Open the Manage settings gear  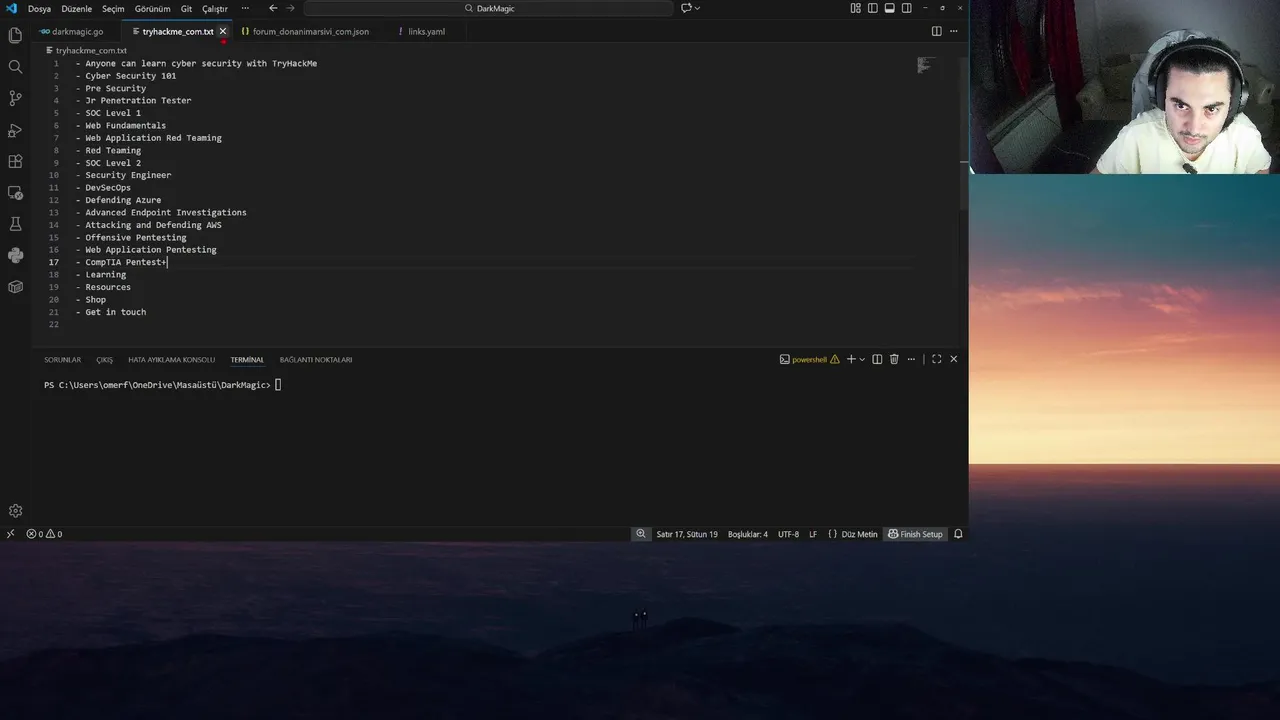pos(15,510)
